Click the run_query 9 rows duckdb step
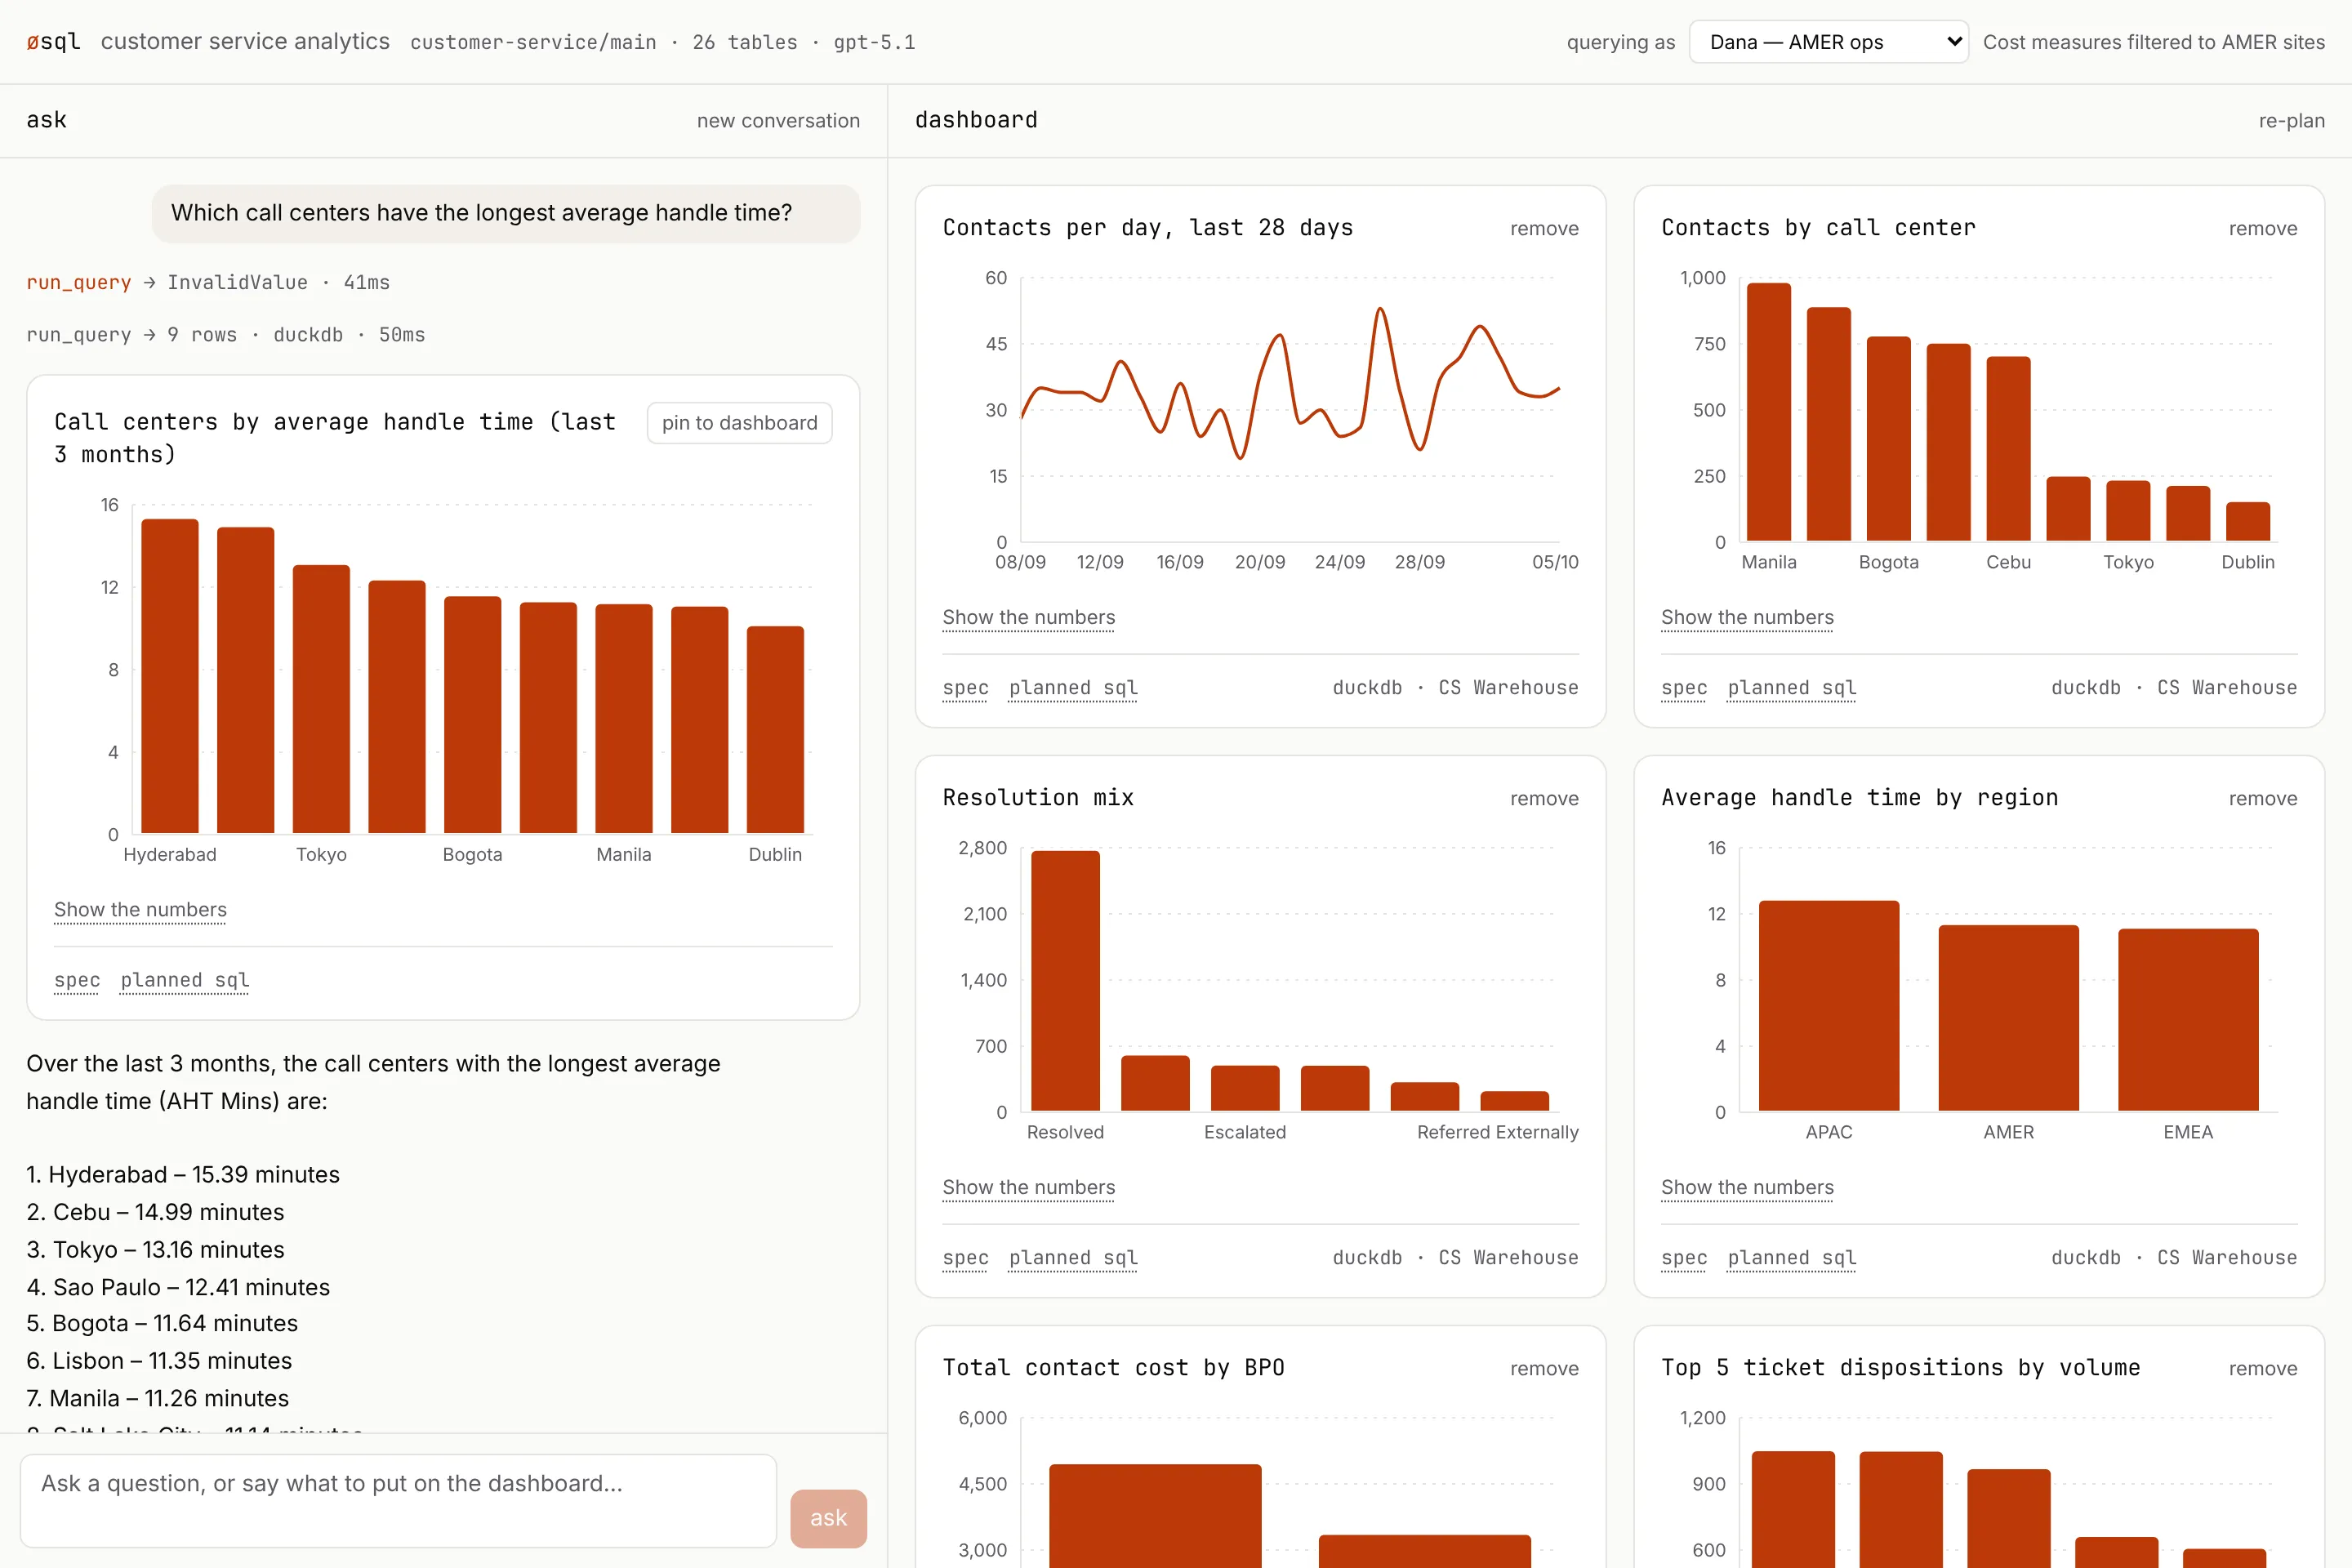The width and height of the screenshot is (2352, 1568). point(226,335)
